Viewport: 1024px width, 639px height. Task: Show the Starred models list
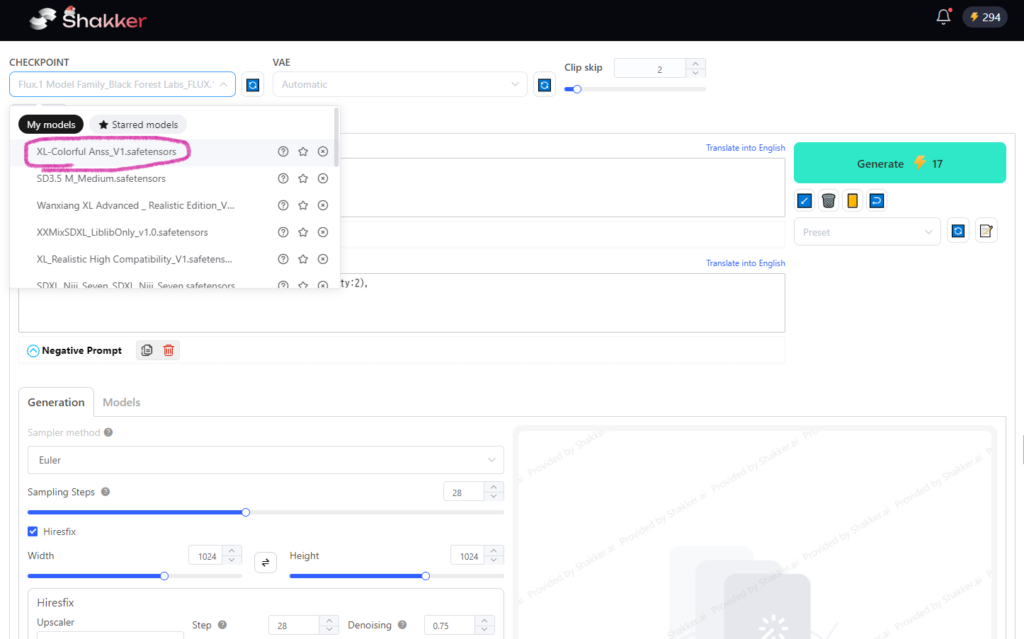tap(138, 125)
